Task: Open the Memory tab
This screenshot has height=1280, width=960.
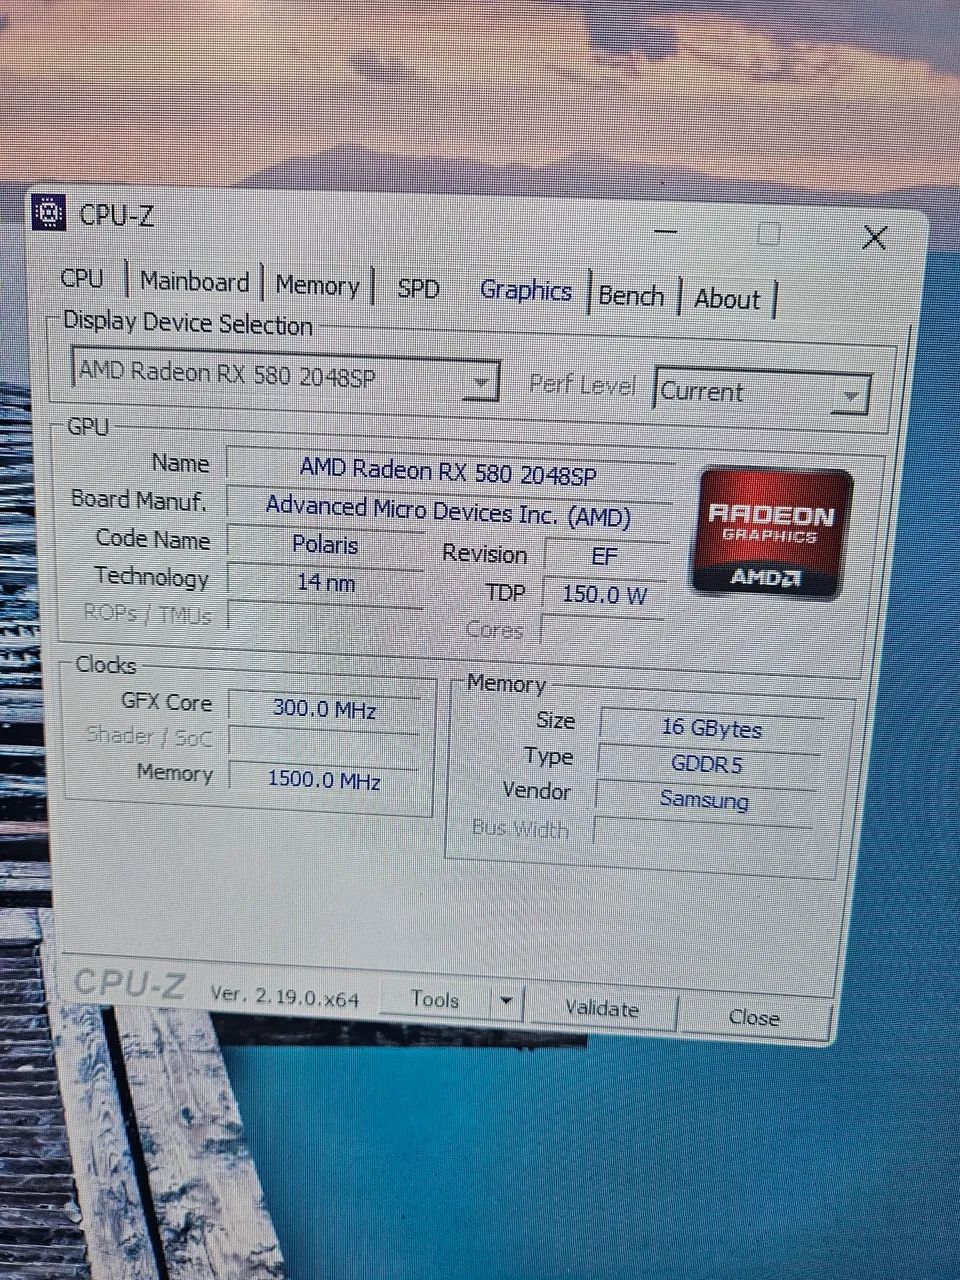Action: (317, 285)
